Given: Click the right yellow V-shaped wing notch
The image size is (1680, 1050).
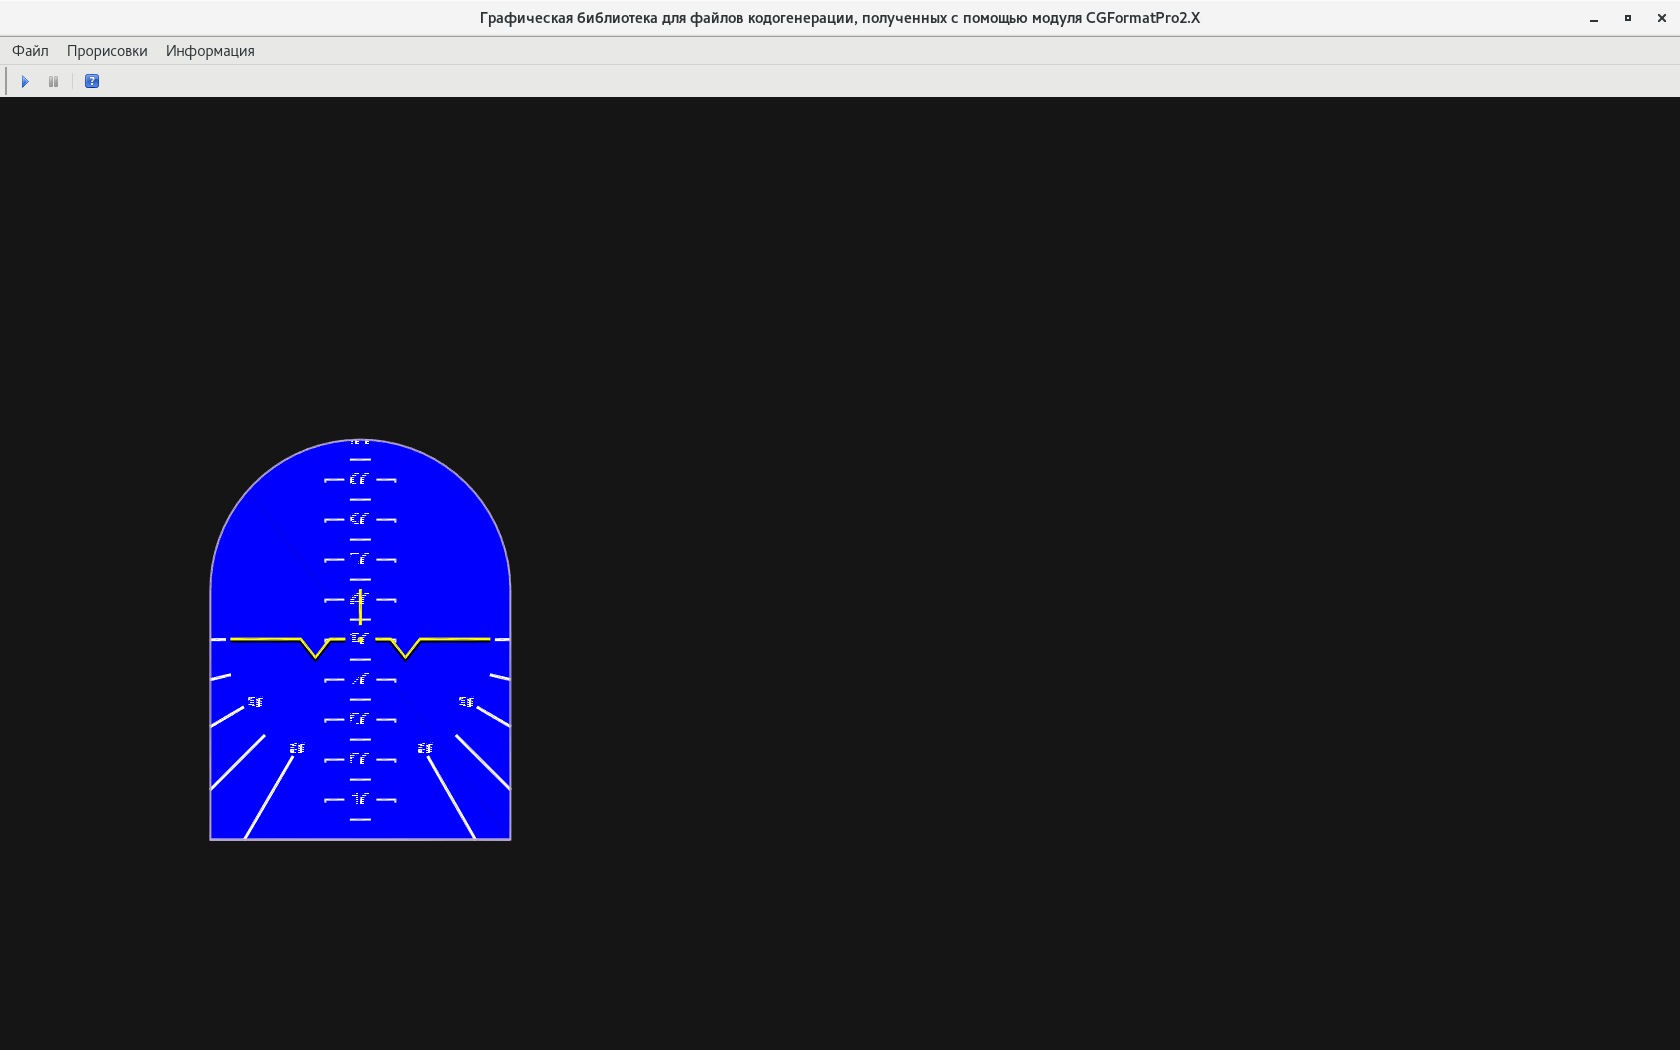Looking at the screenshot, I should click(x=405, y=650).
